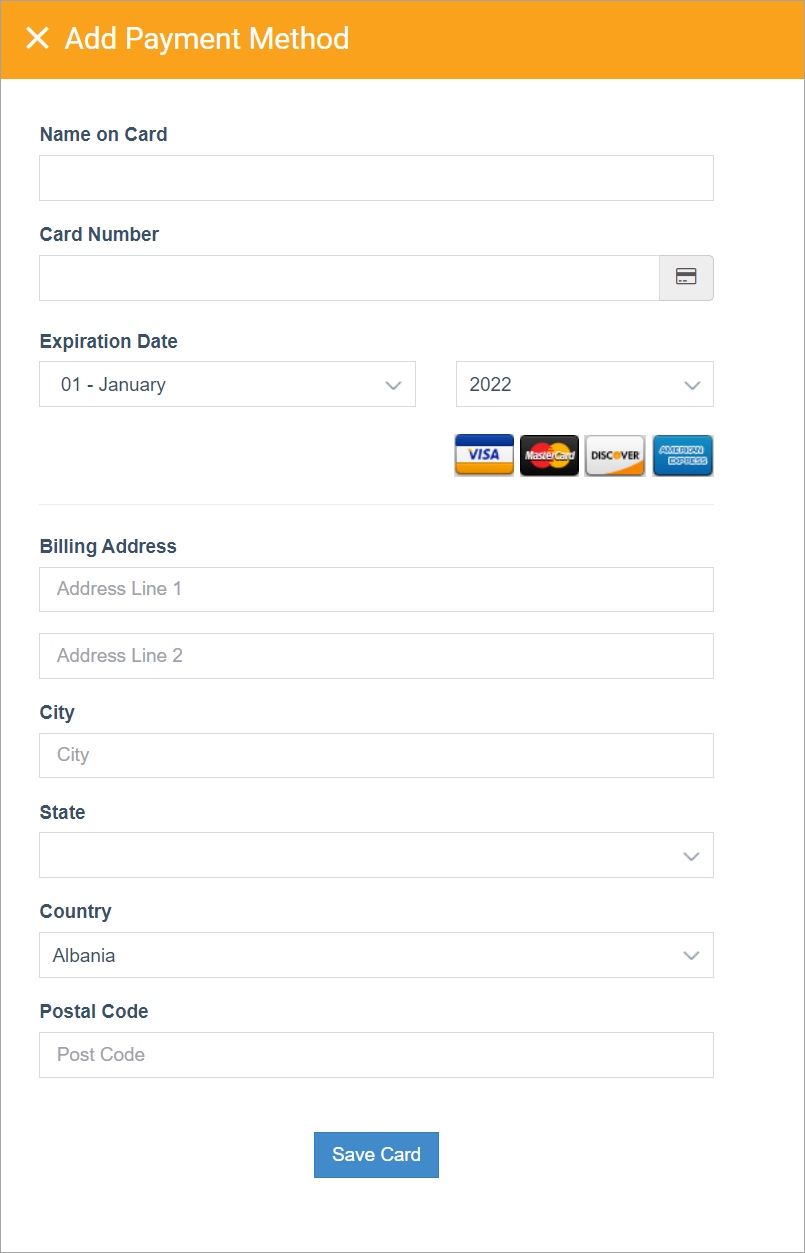Click the Post Code input field
The width and height of the screenshot is (805, 1253).
coord(376,1054)
